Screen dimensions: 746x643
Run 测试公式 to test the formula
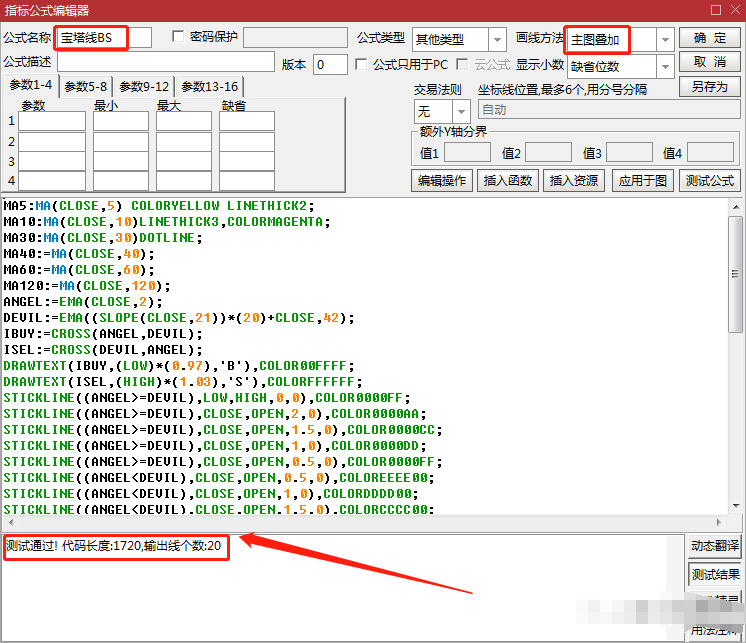coord(709,180)
